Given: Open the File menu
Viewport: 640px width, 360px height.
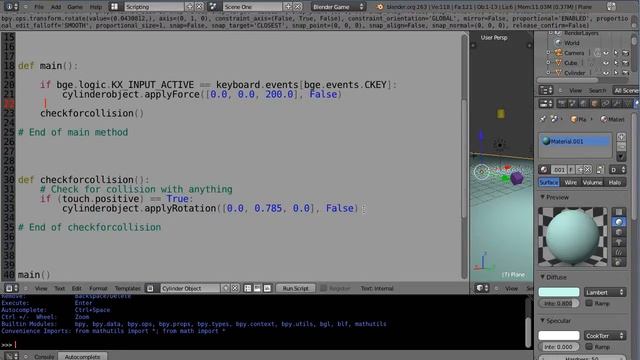Looking at the screenshot, I should coord(39,7).
